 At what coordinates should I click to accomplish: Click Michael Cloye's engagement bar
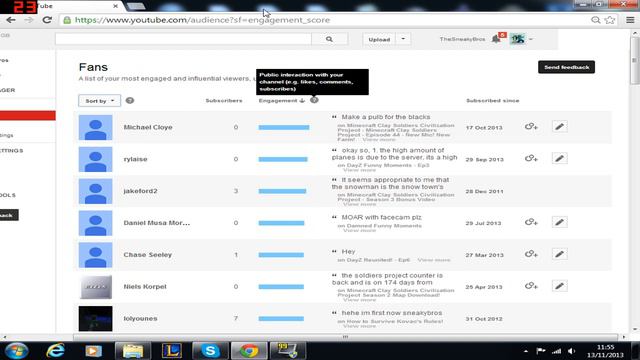[284, 127]
